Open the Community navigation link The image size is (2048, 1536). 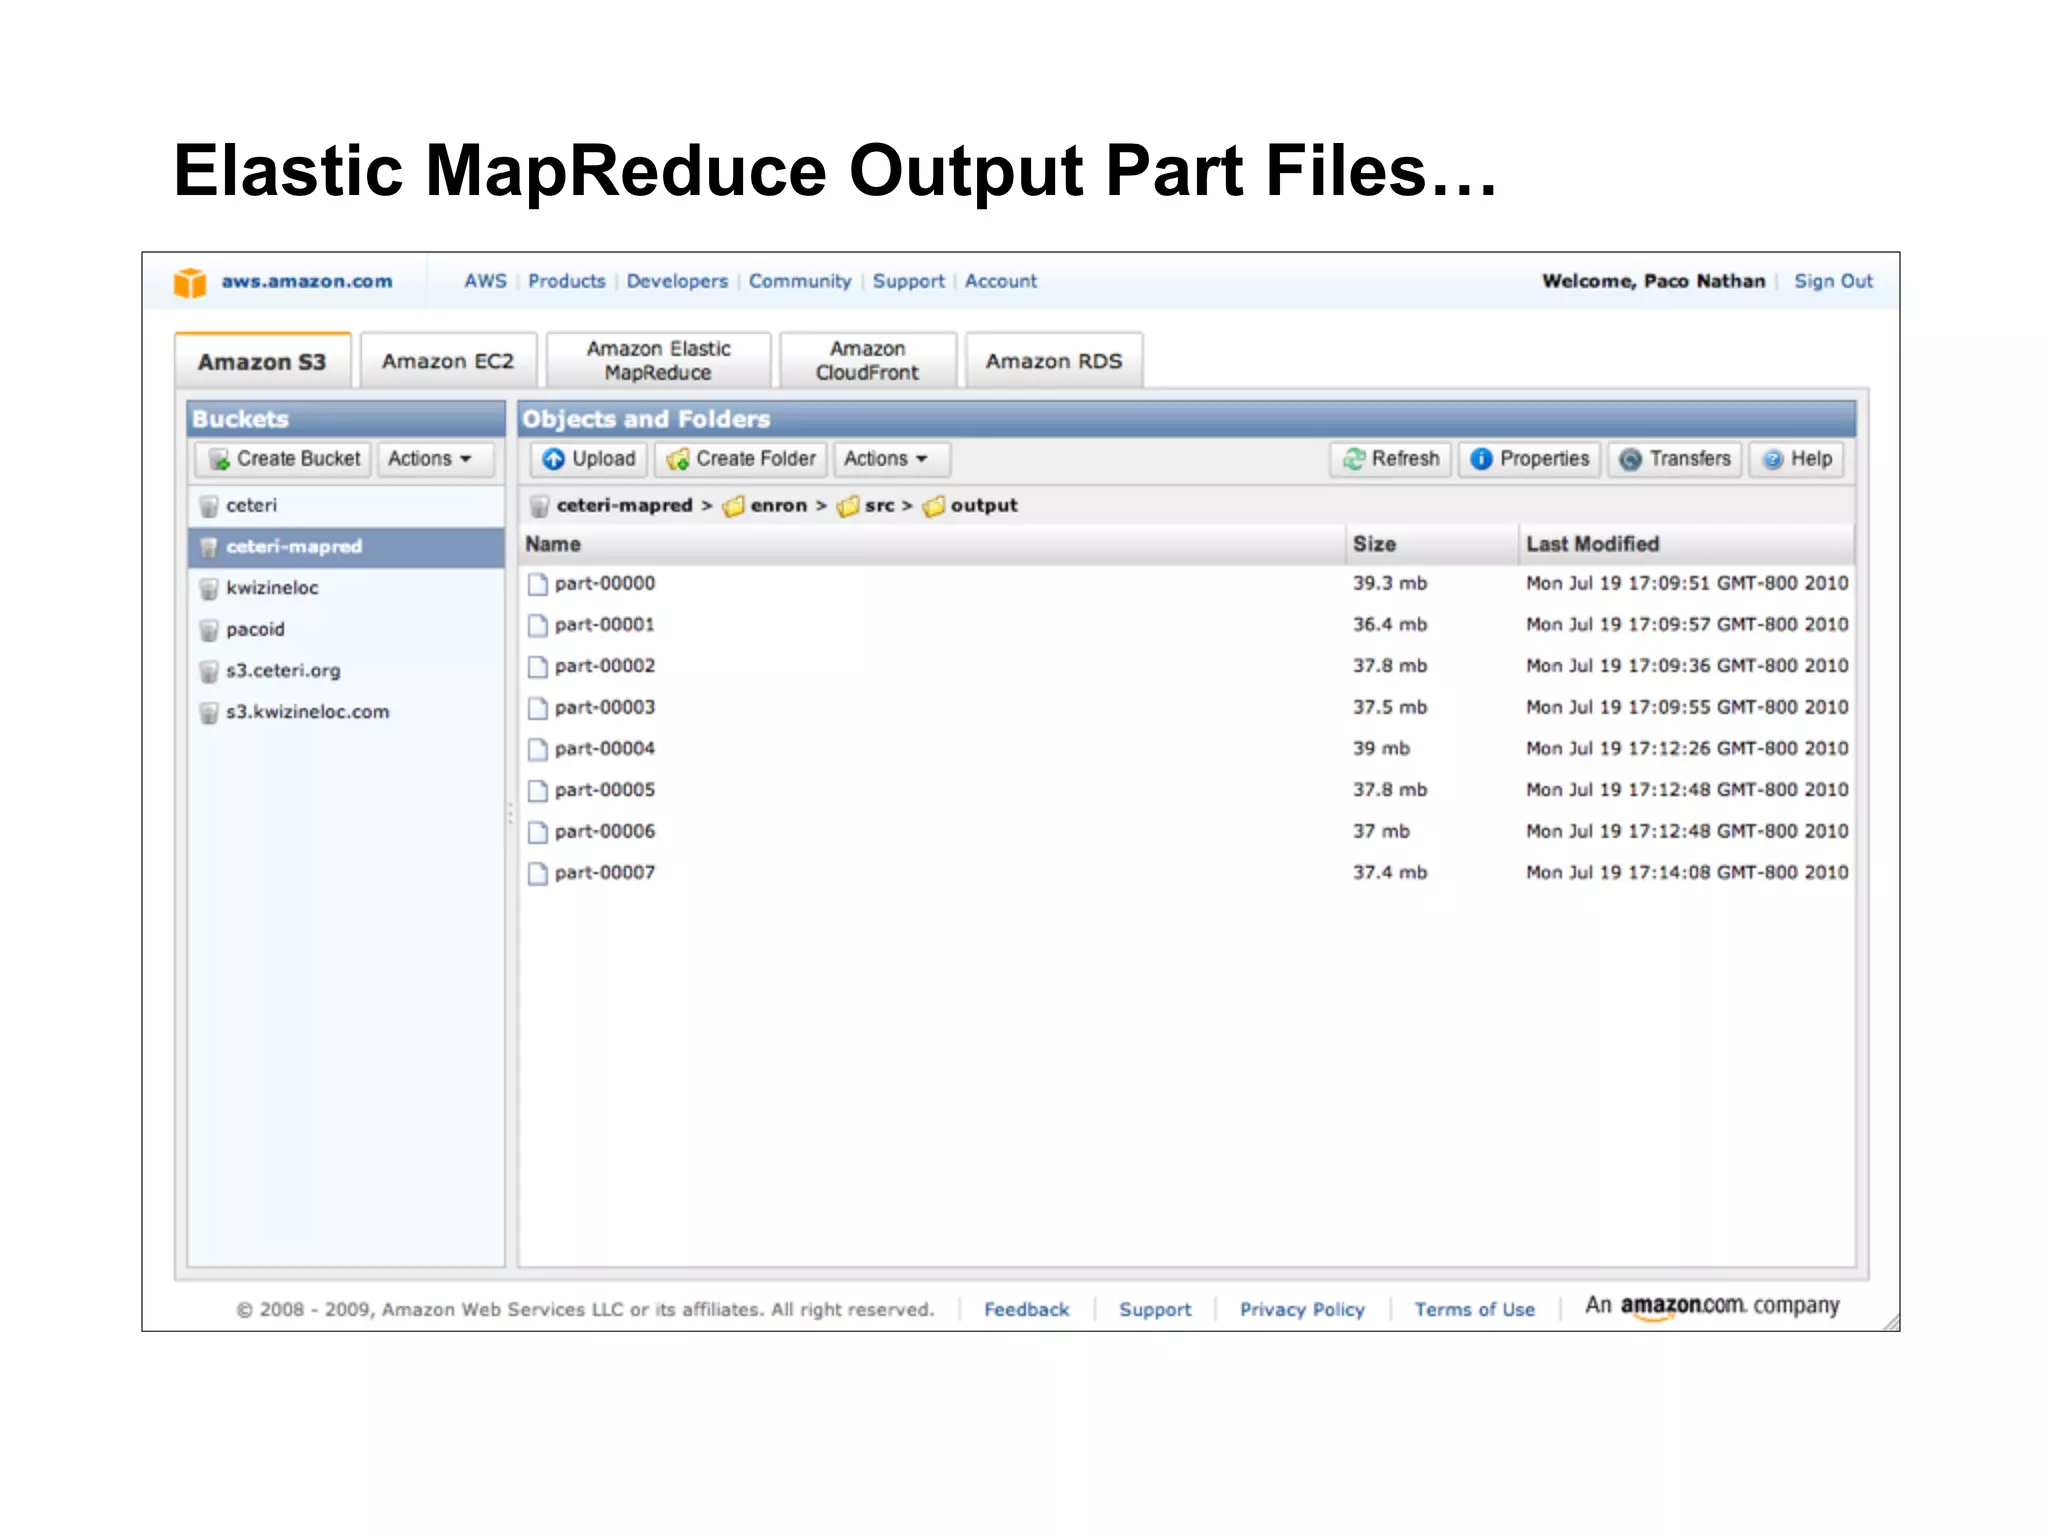(x=800, y=282)
